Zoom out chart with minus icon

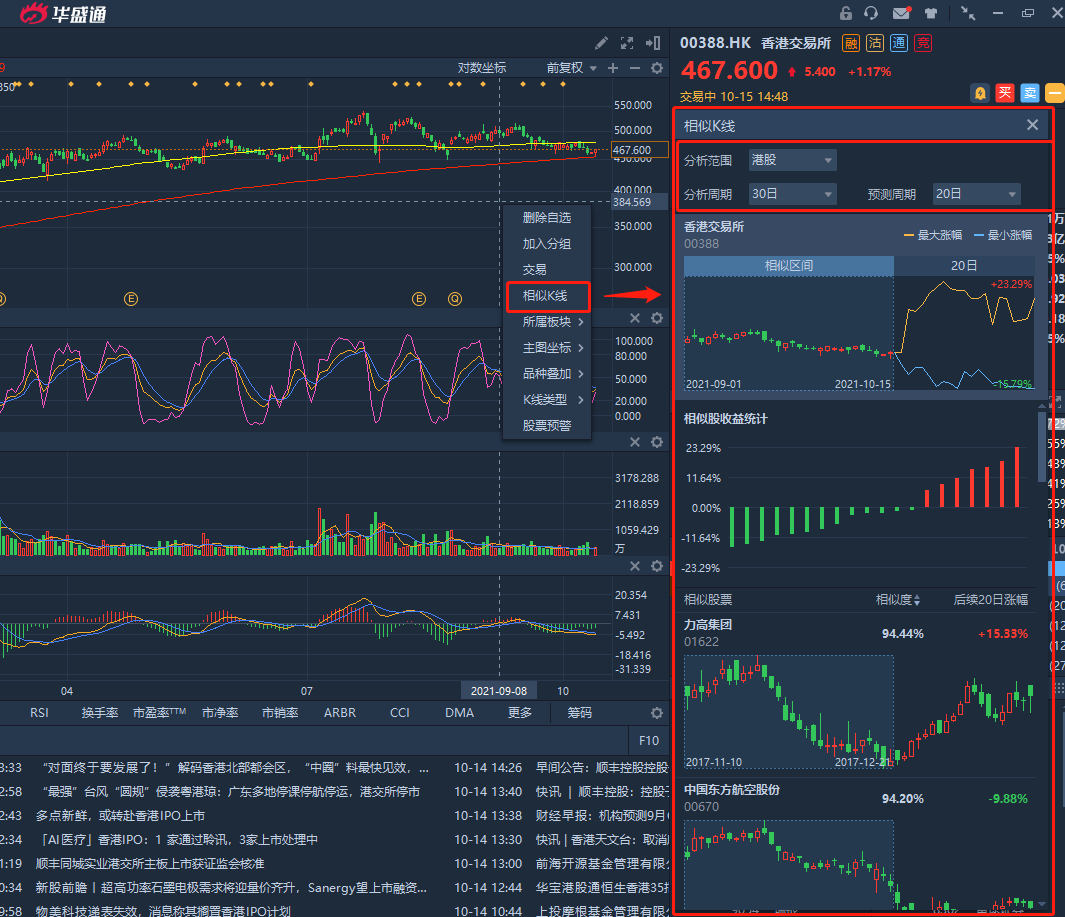pyautogui.click(x=634, y=68)
